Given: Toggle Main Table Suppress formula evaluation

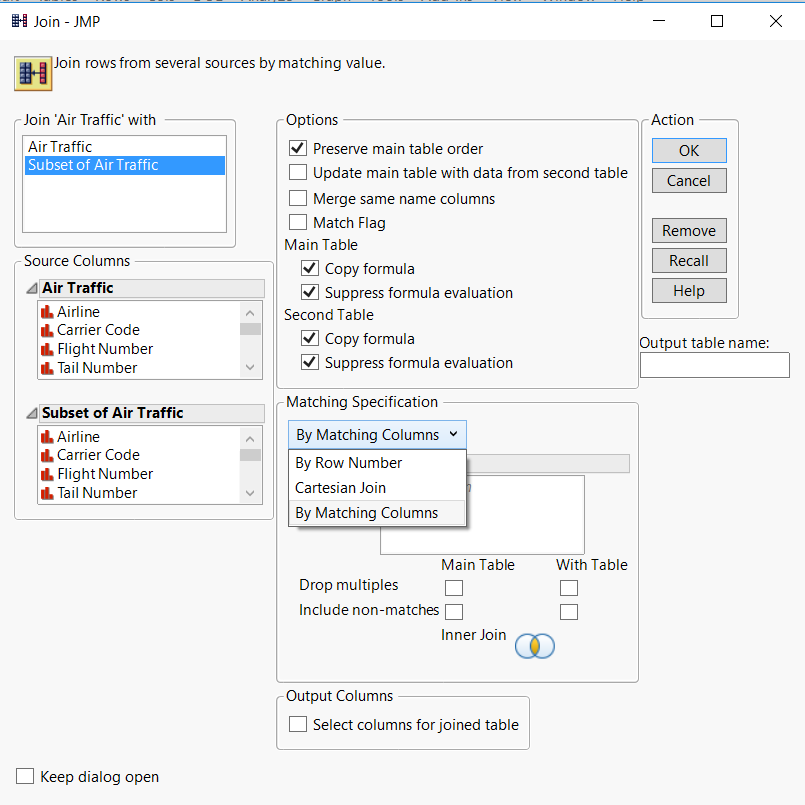Looking at the screenshot, I should click(310, 292).
